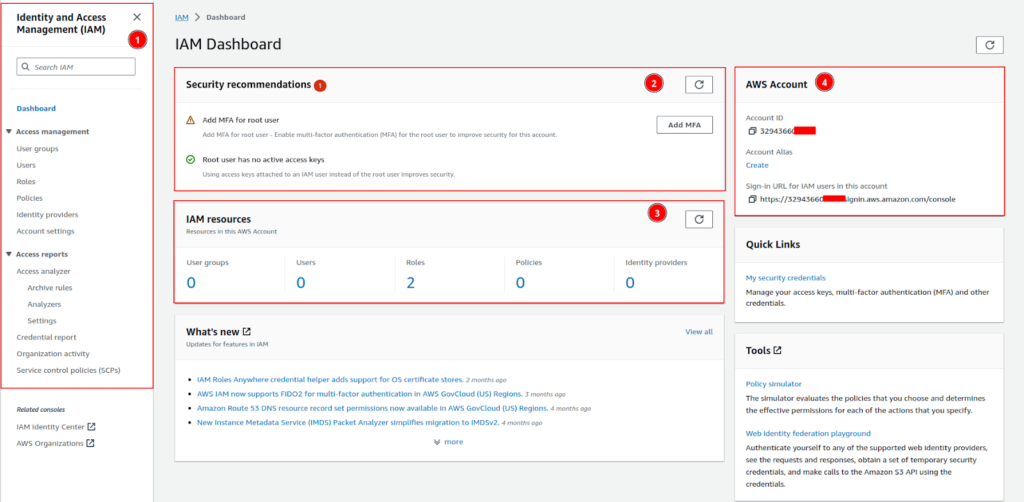Click the Quick Links heading
This screenshot has height=502, width=1024.
pos(773,244)
